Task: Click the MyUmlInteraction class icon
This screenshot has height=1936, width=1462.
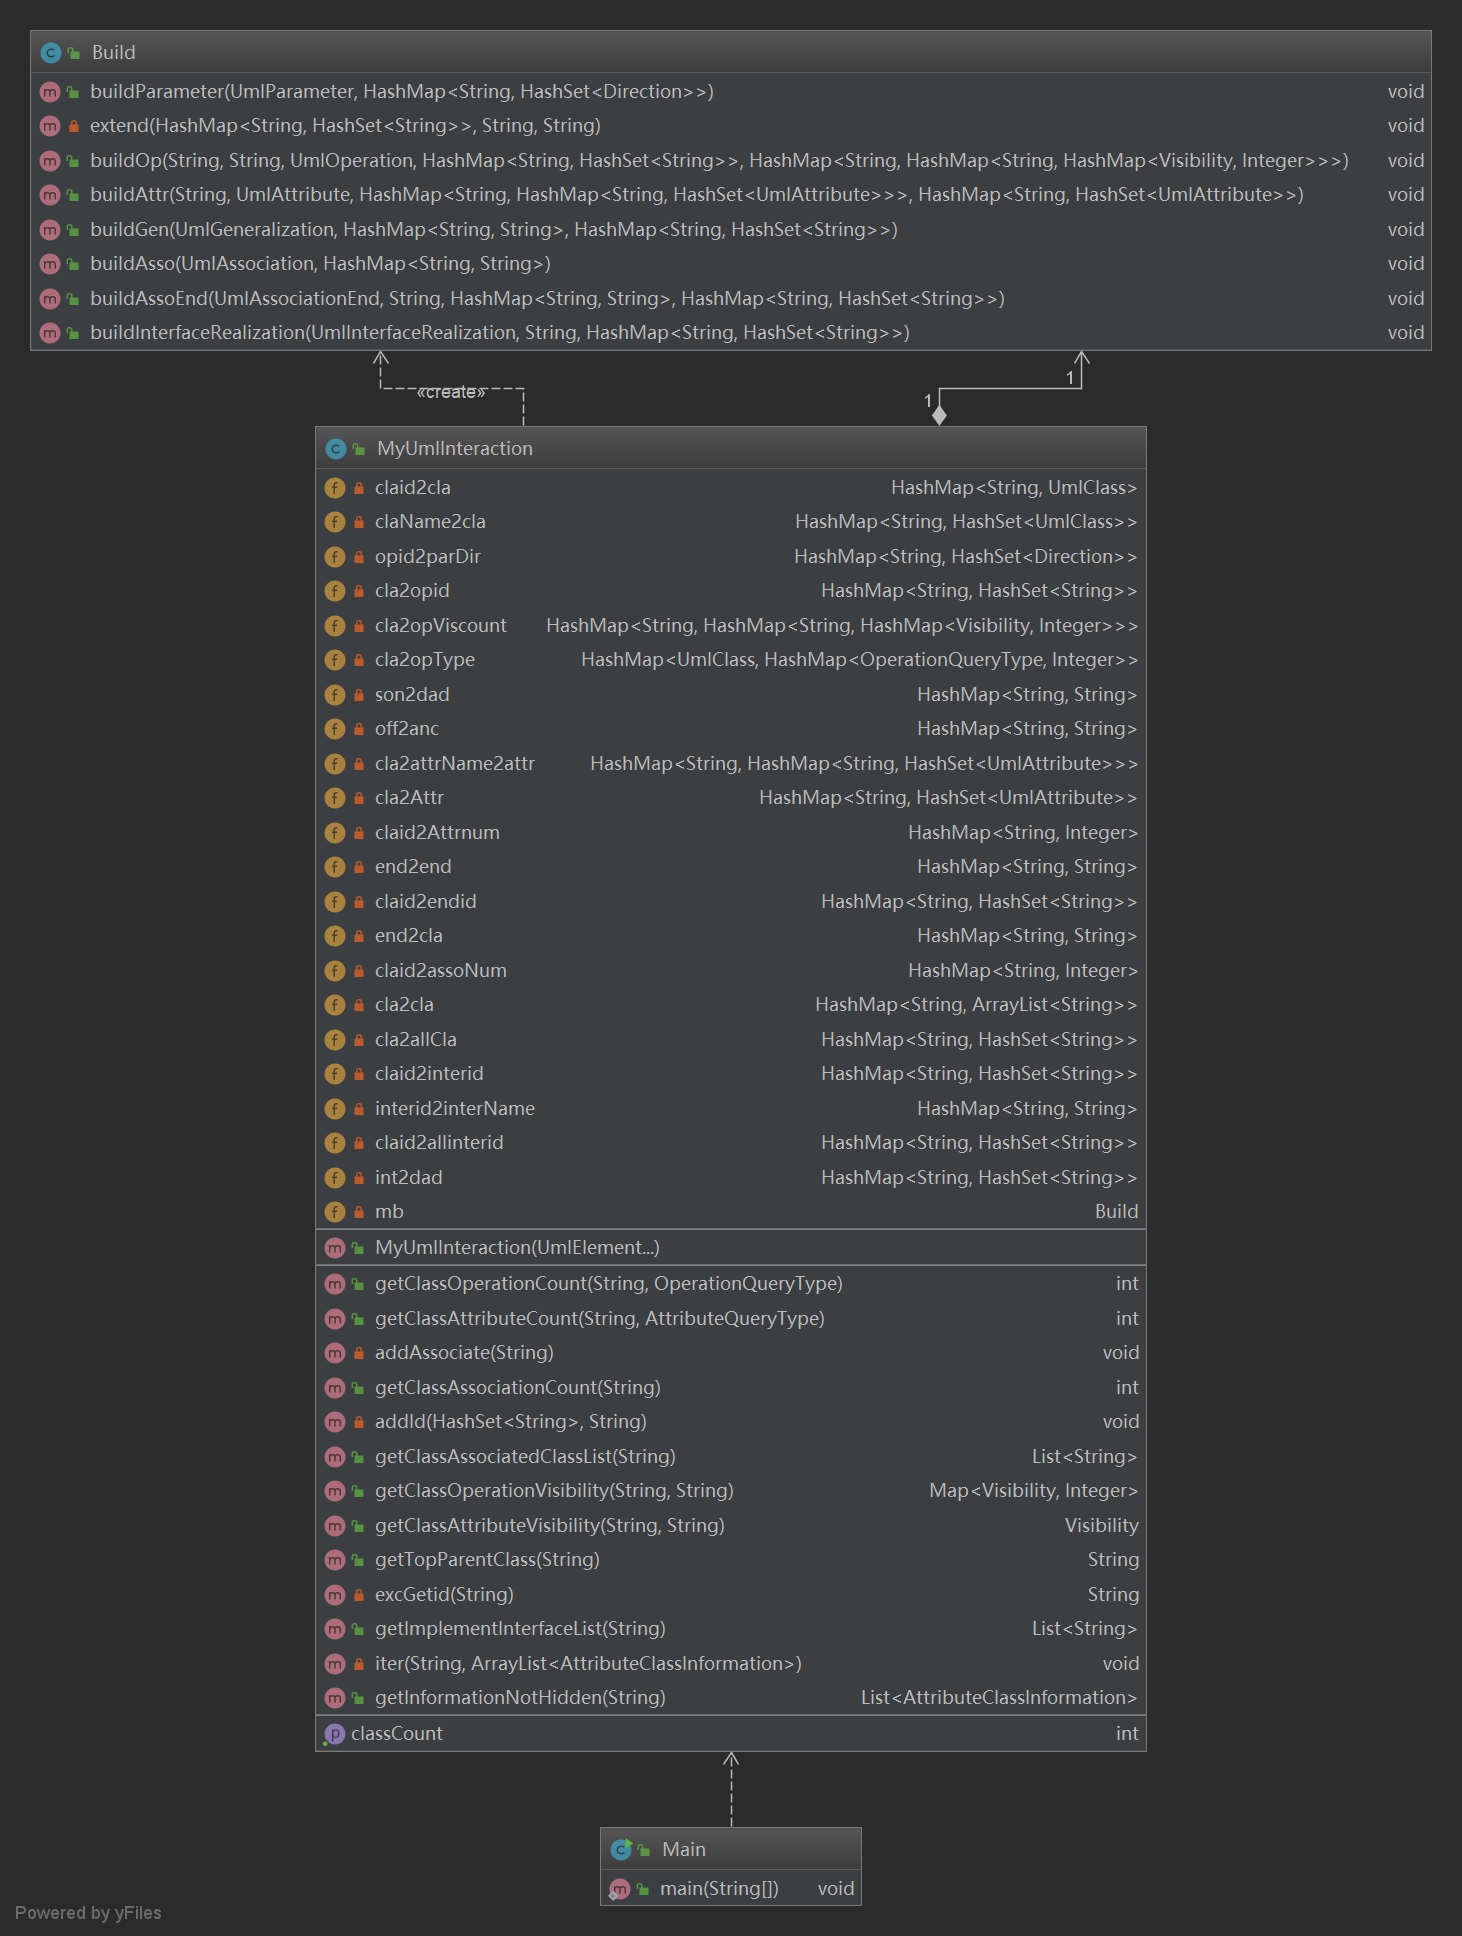Action: 336,449
